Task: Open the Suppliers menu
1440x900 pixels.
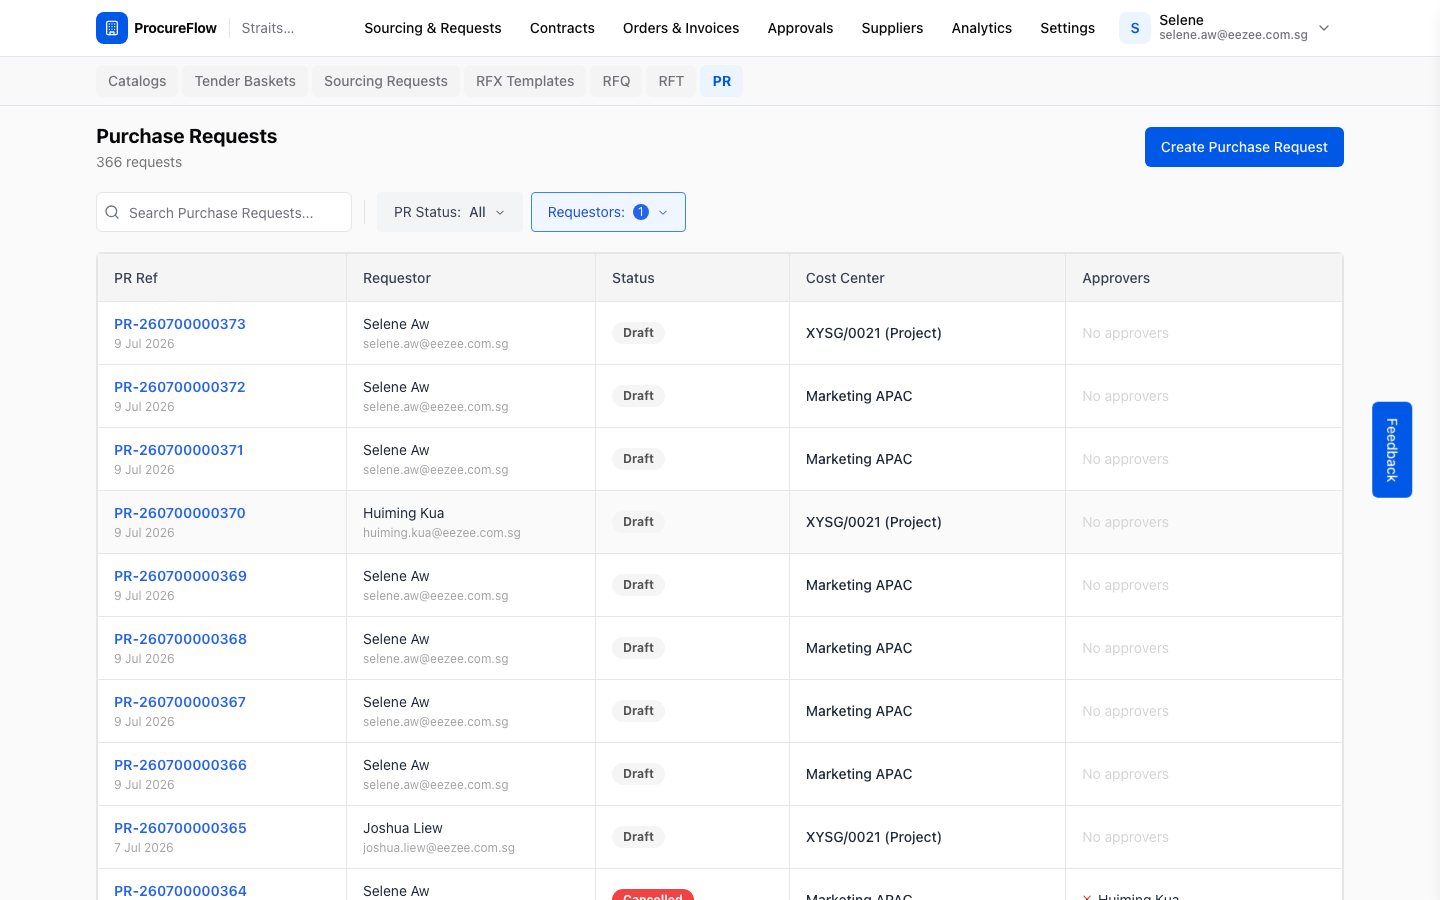Action: (892, 28)
